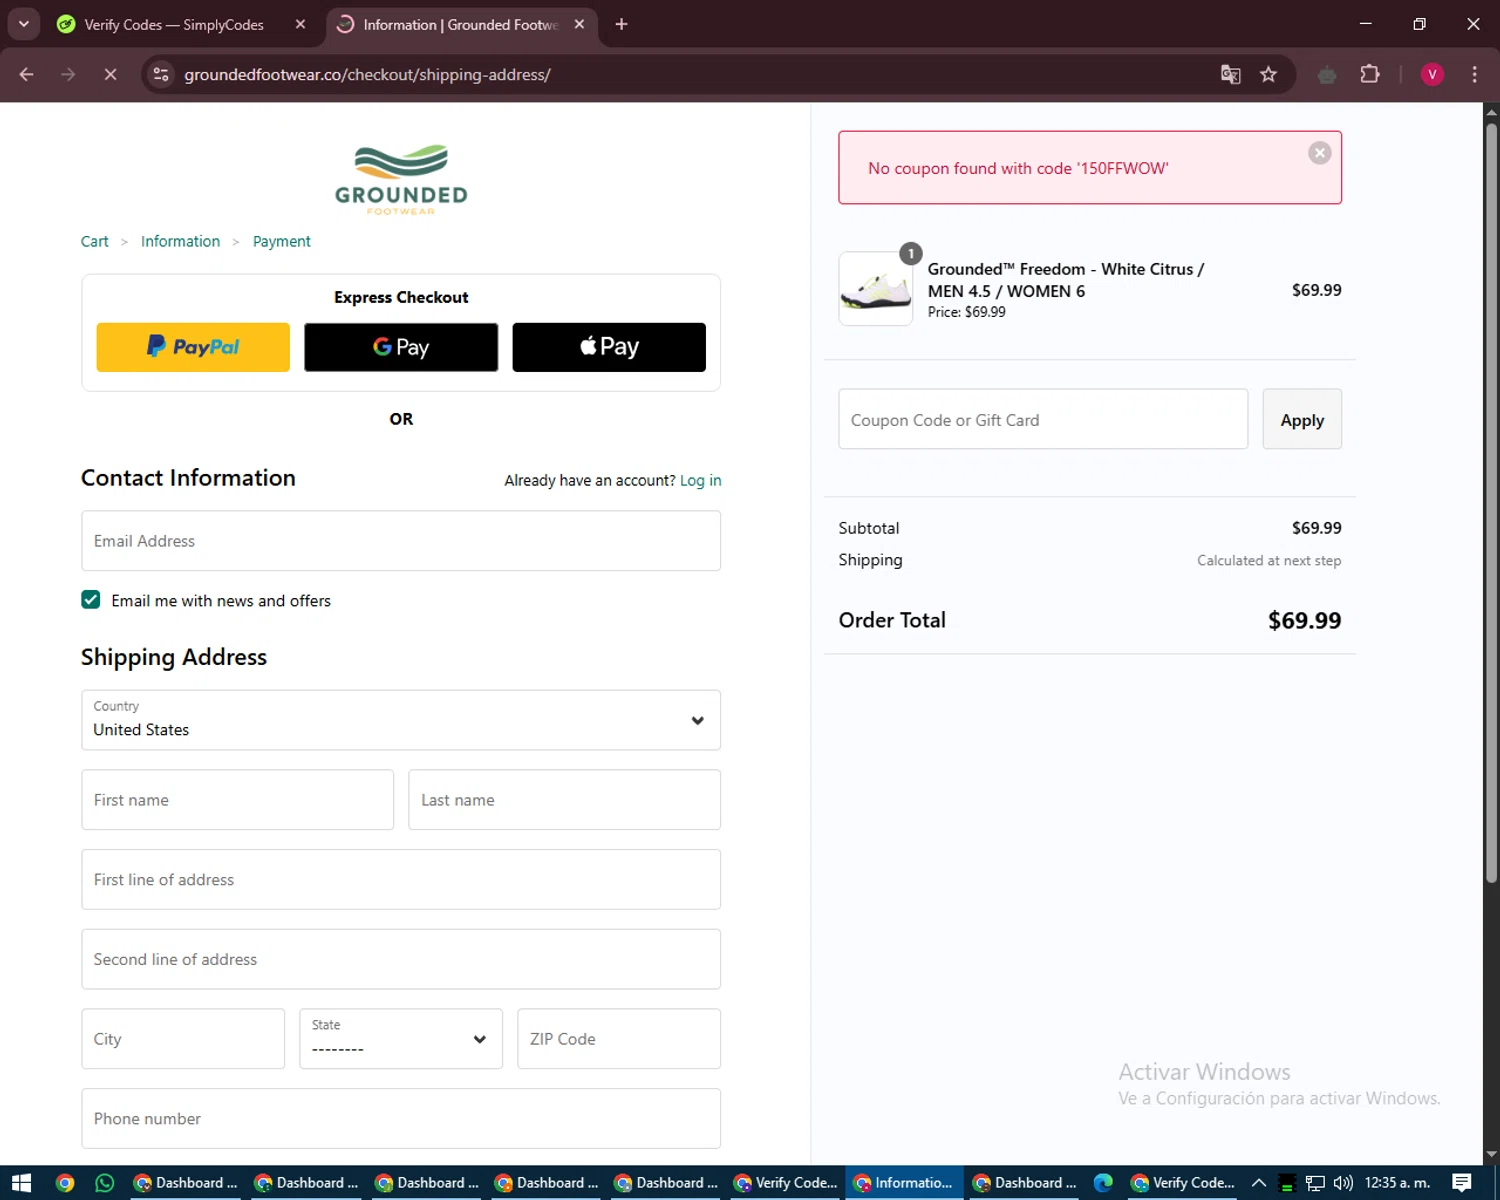Open the Google Translate page icon

[x=1230, y=74]
